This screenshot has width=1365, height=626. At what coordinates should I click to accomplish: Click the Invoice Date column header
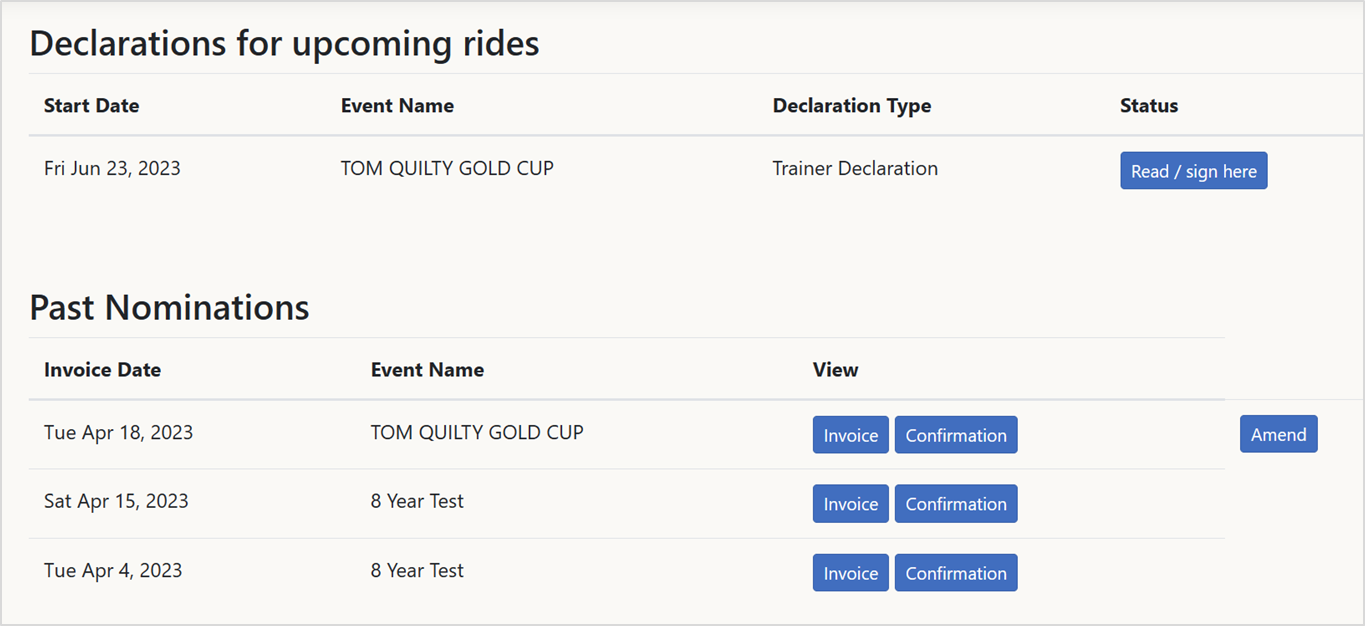pos(102,369)
